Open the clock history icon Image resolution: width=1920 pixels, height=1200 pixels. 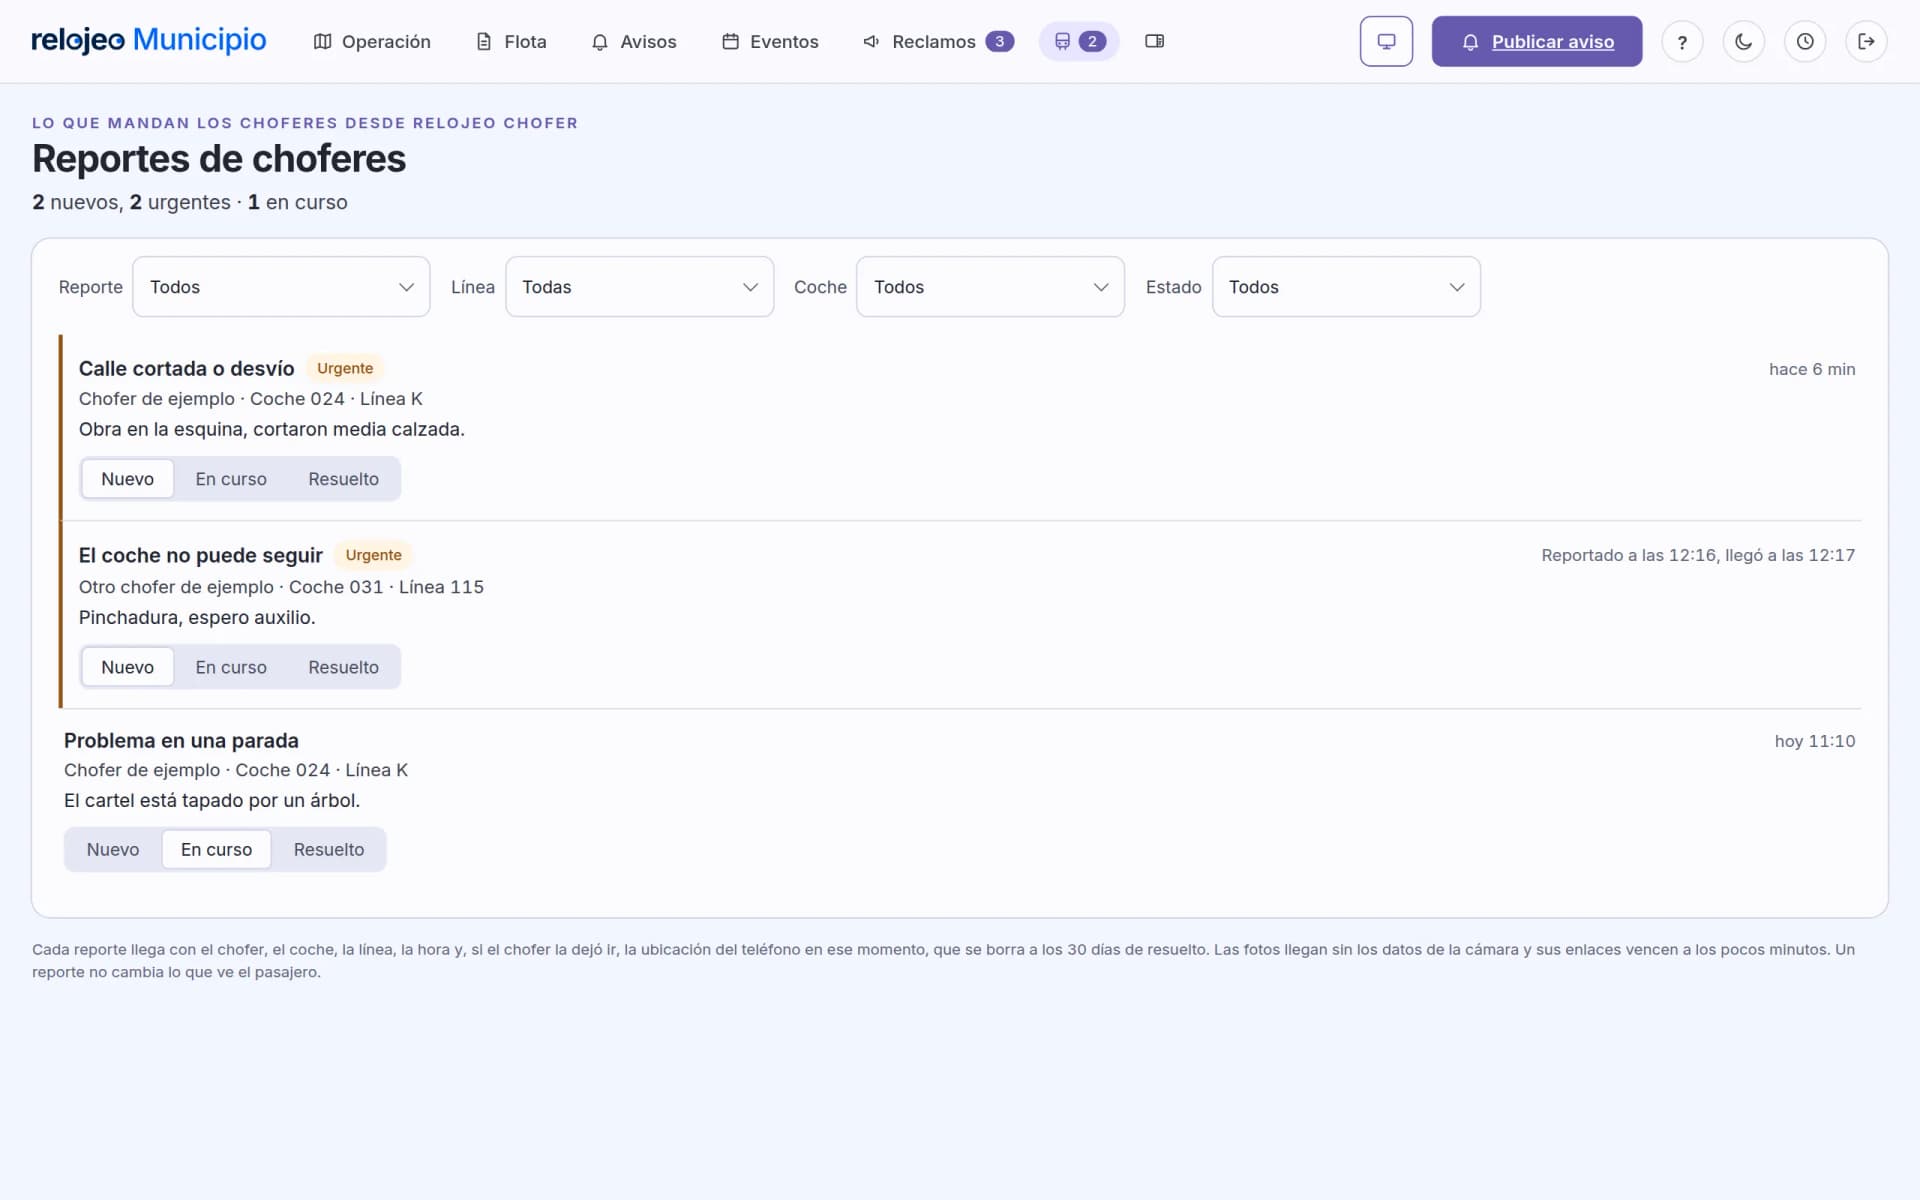pos(1805,41)
